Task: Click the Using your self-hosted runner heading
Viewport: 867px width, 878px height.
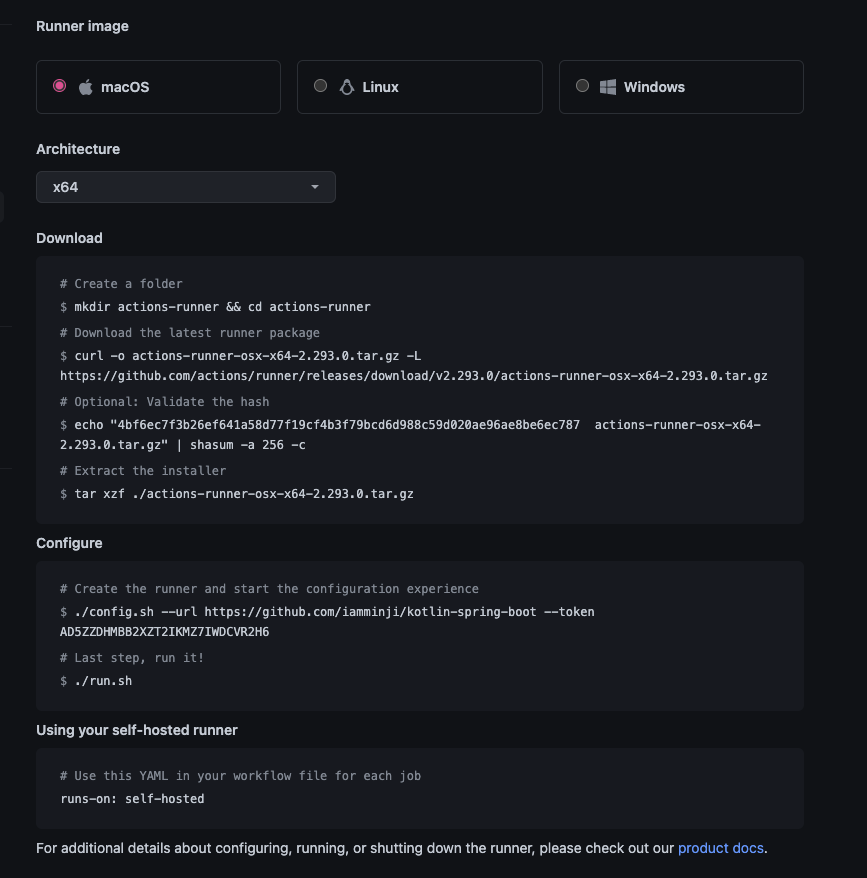Action: [x=137, y=730]
